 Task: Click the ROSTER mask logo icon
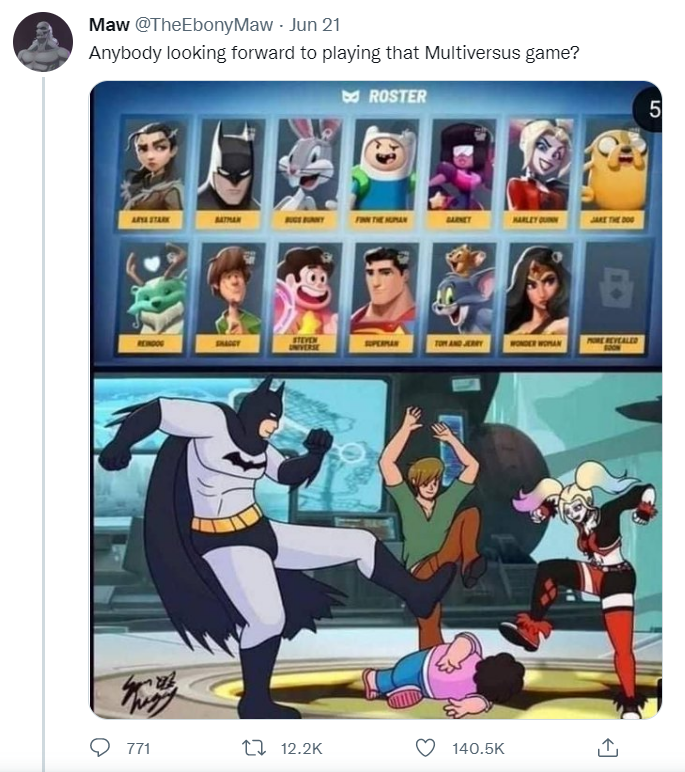351,96
